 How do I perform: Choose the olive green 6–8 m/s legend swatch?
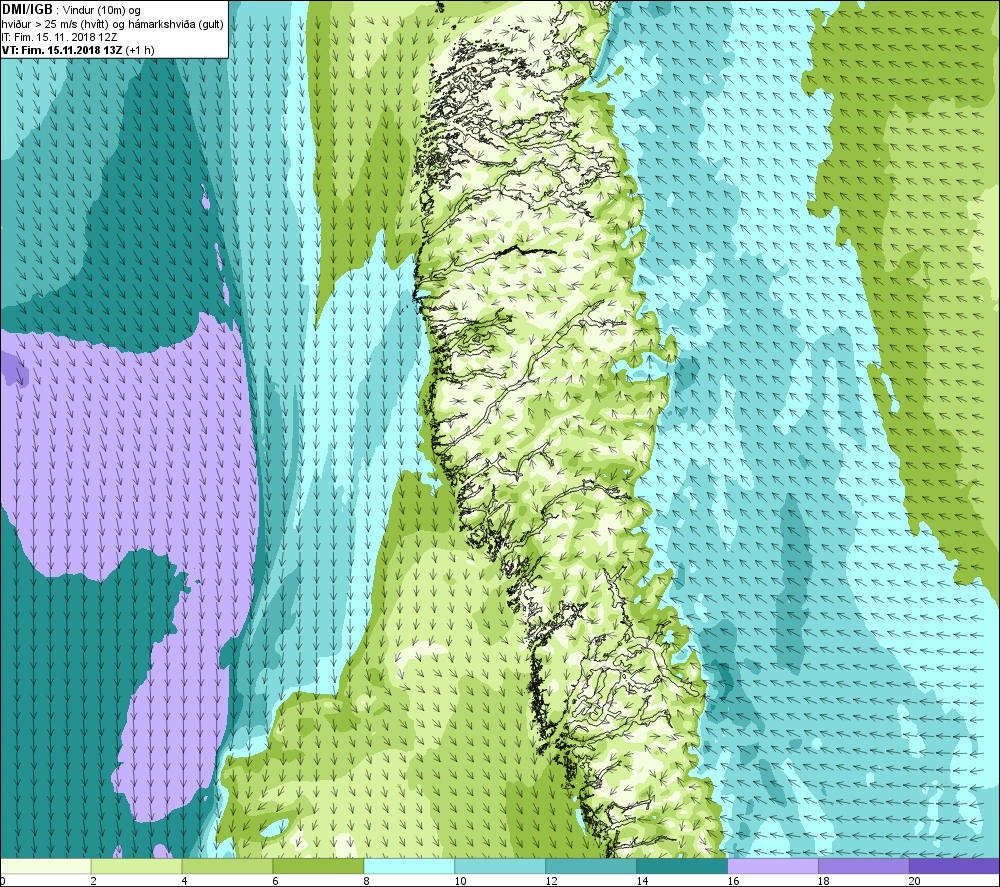pos(318,866)
